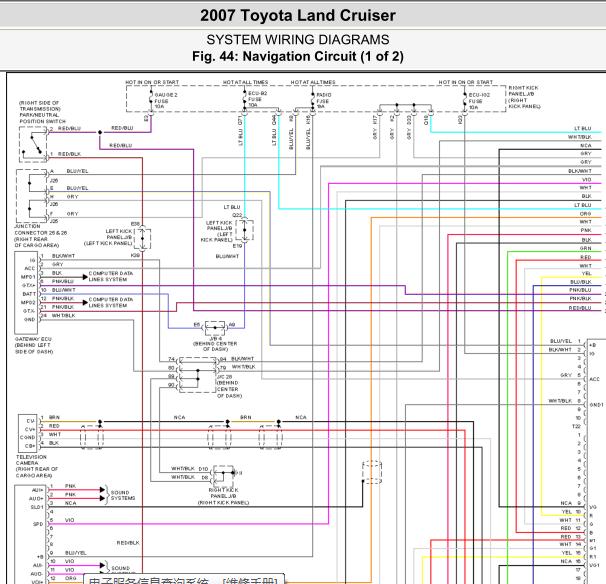
Task: Select COMPUTER DATA LINES SYSTEM label beside MPD1
Action: [x=111, y=276]
